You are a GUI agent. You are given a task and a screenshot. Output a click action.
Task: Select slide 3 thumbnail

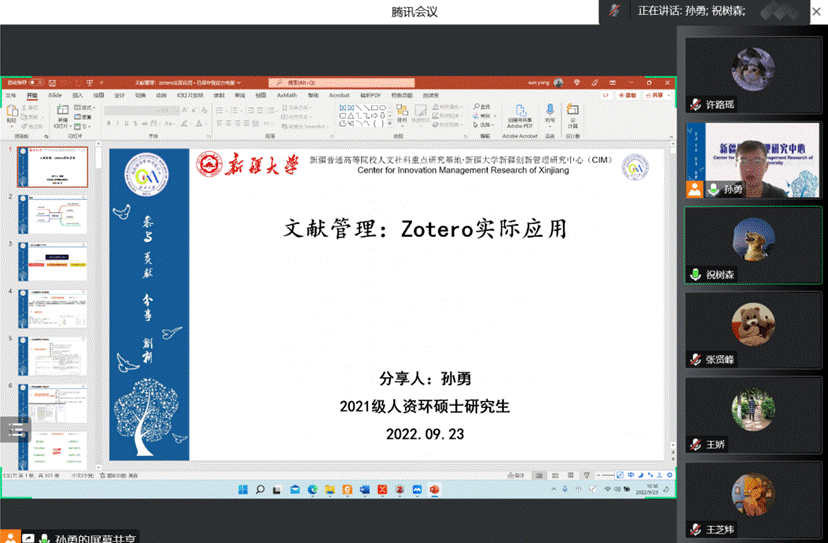(x=52, y=261)
